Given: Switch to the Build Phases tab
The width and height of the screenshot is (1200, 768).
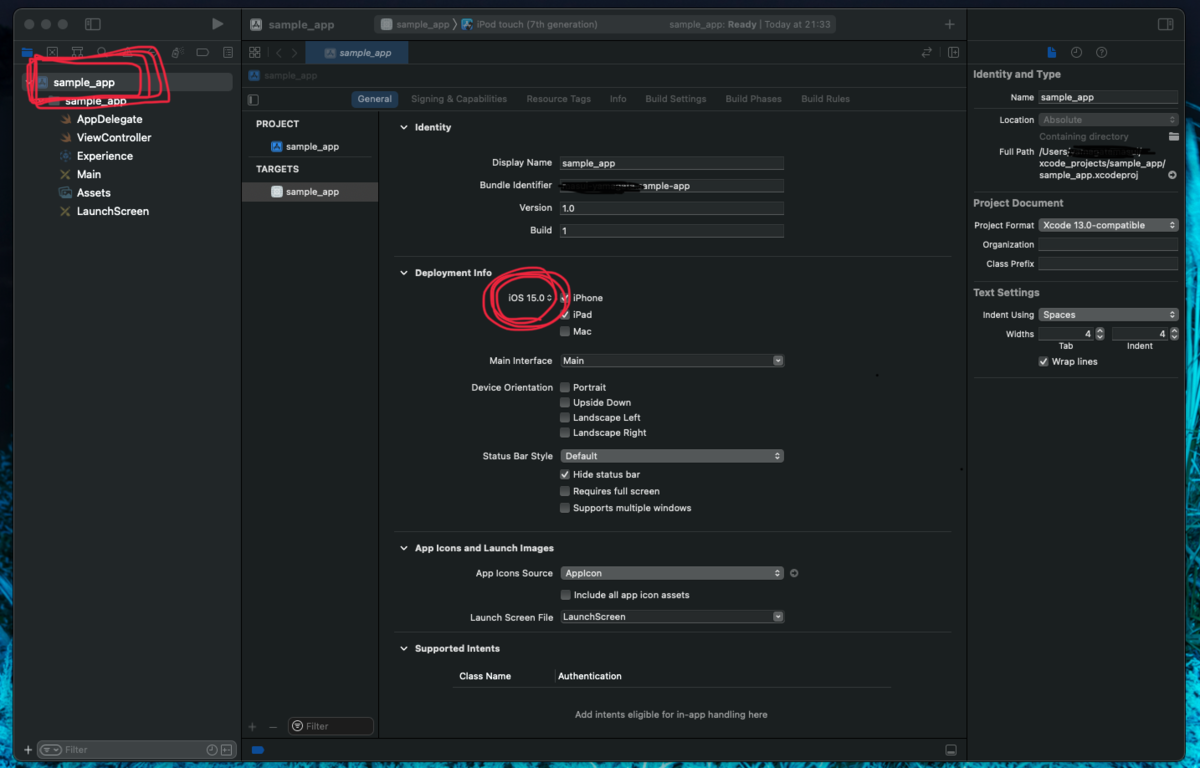Looking at the screenshot, I should click(x=754, y=99).
